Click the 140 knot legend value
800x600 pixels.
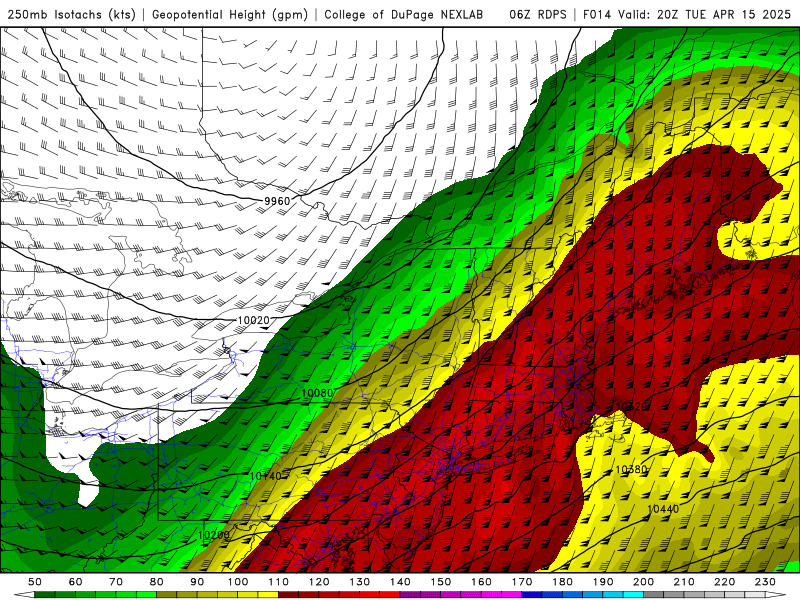coord(400,582)
